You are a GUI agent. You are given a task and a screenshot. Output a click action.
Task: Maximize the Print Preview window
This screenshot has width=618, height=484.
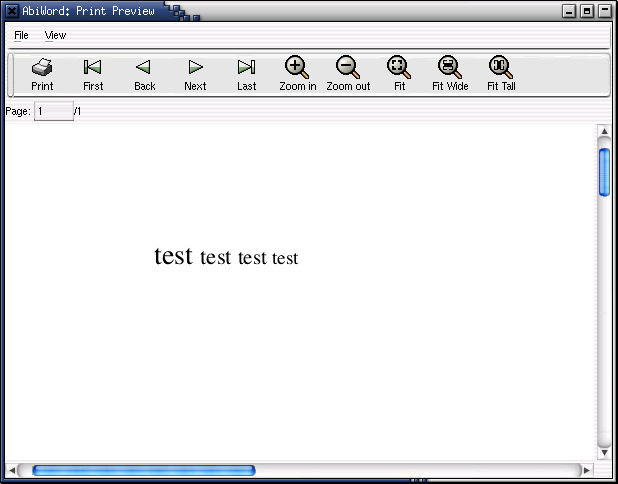pyautogui.click(x=587, y=11)
